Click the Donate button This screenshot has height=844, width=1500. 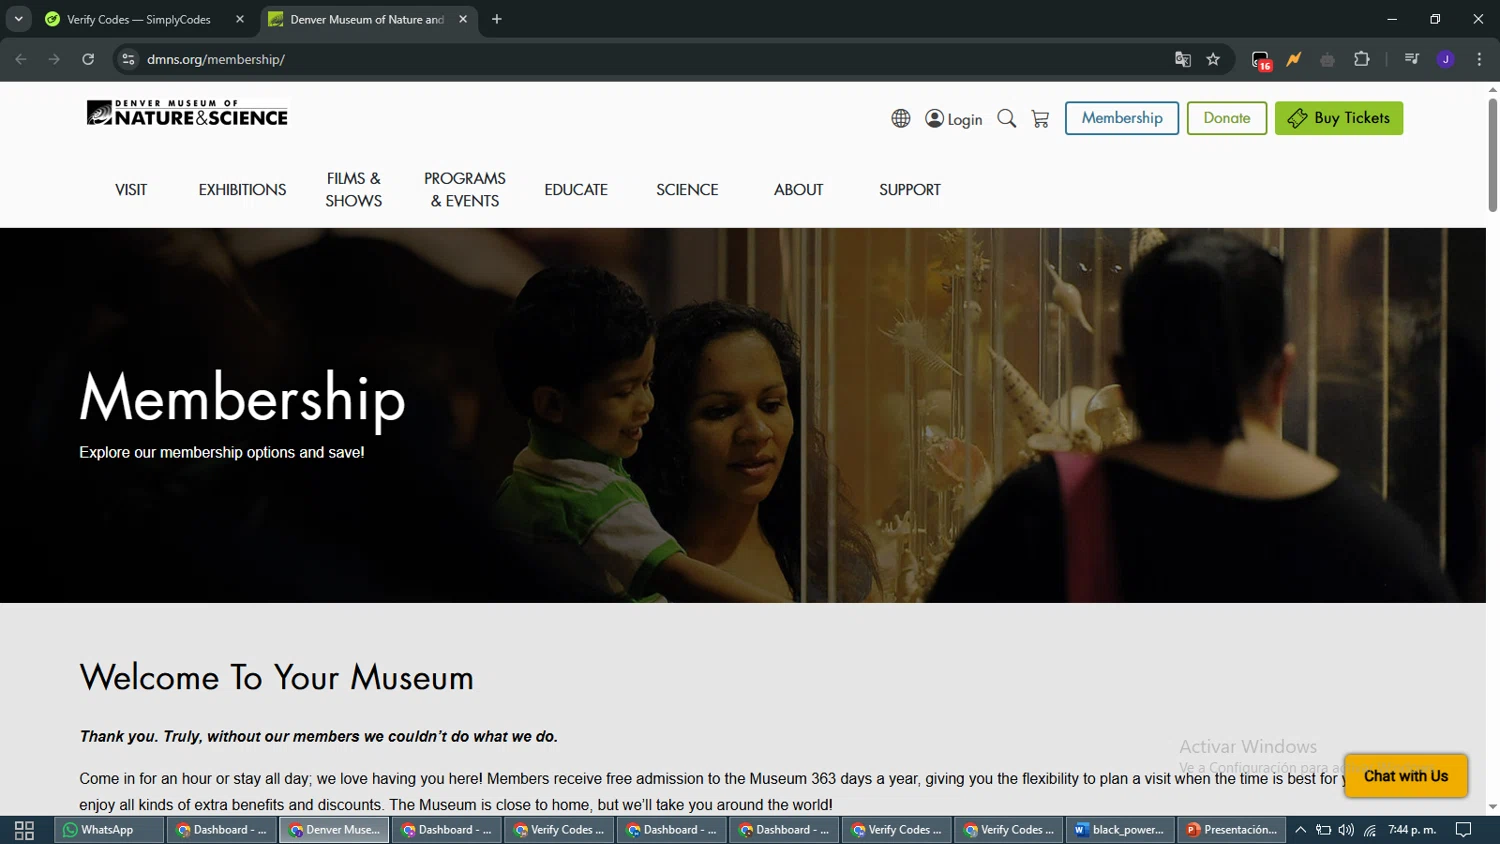(x=1227, y=118)
